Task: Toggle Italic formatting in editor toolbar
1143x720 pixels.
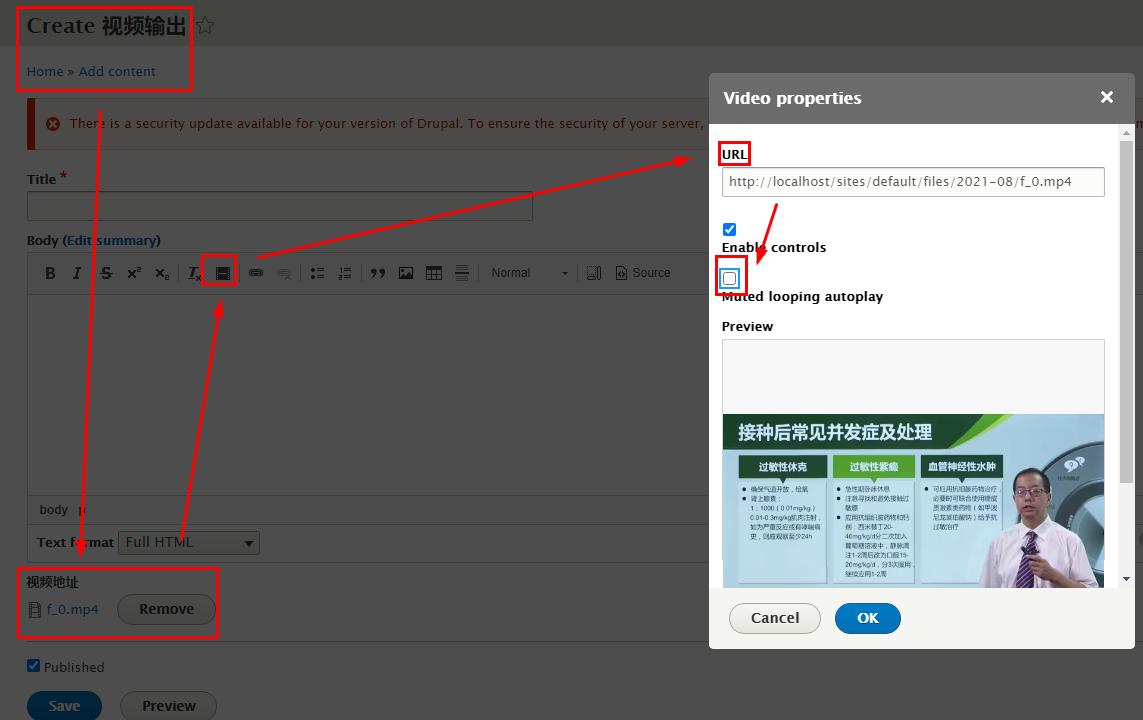Action: [x=77, y=273]
